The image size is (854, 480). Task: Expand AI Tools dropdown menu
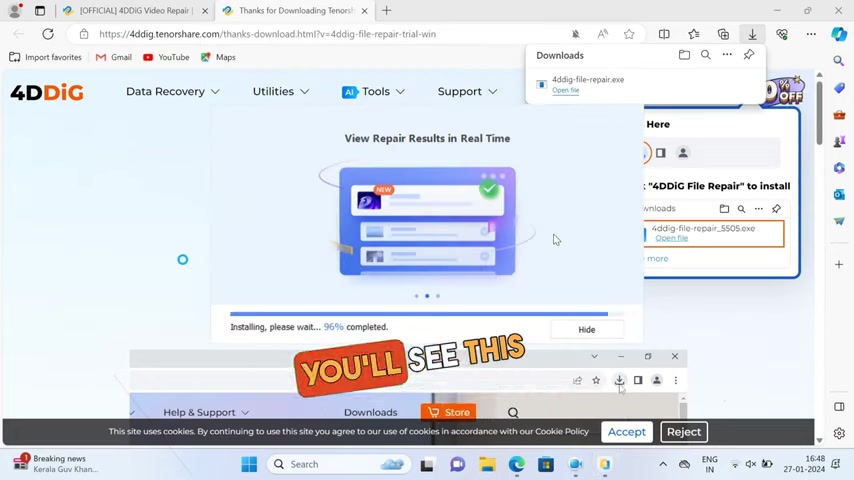[373, 92]
